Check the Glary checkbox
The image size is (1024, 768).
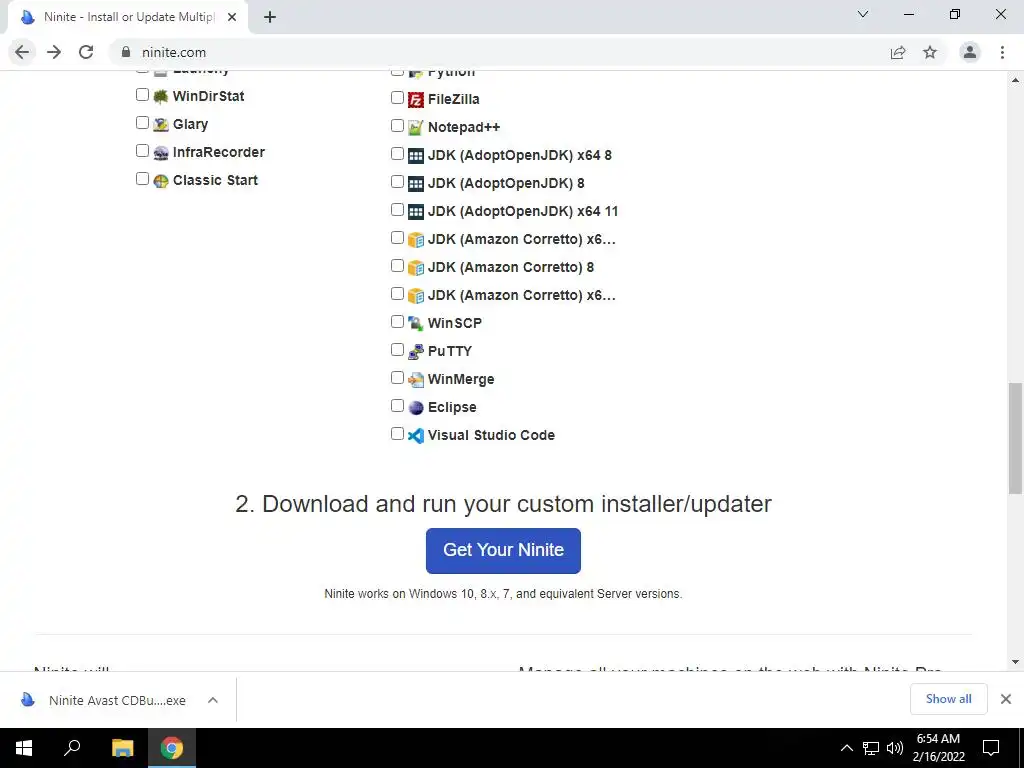(142, 123)
